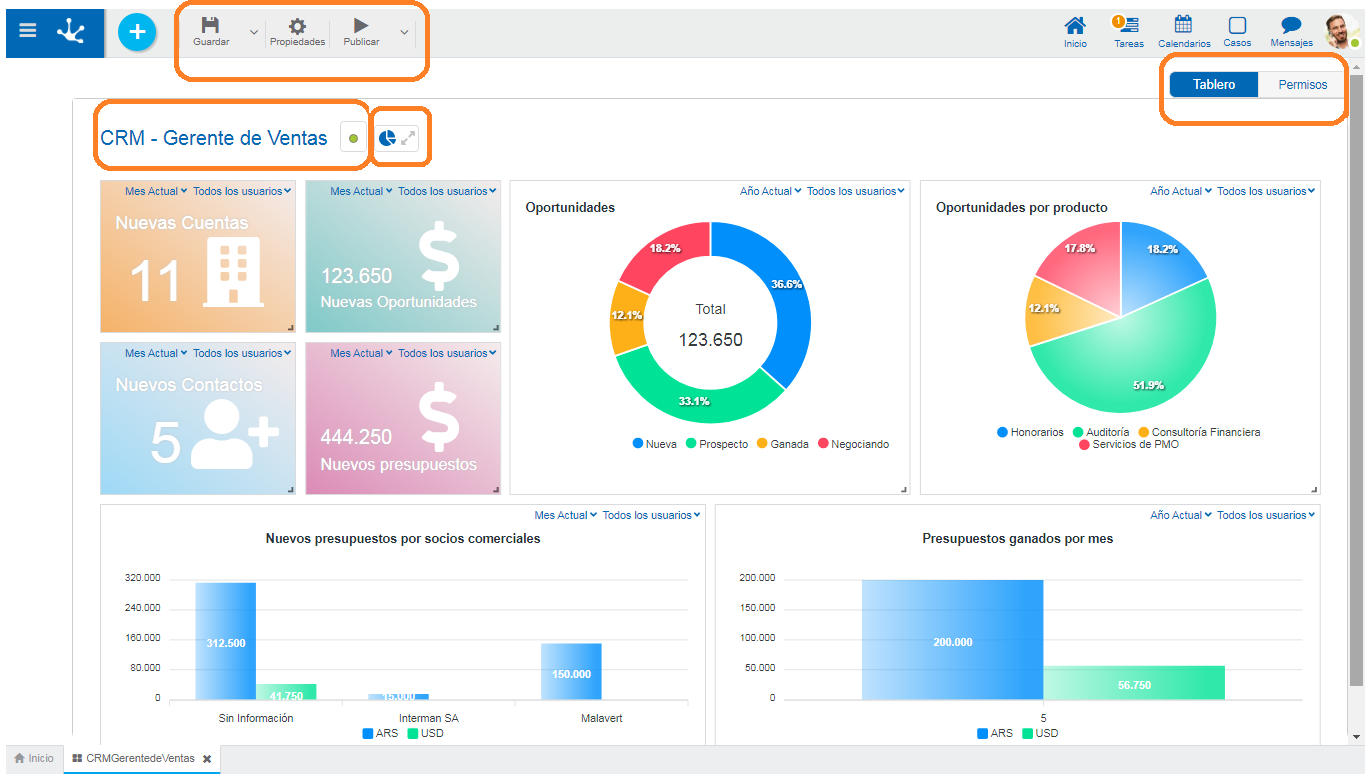This screenshot has height=774, width=1366.
Task: Click home icon in bottom Inicio tab
Action: pyautogui.click(x=19, y=758)
